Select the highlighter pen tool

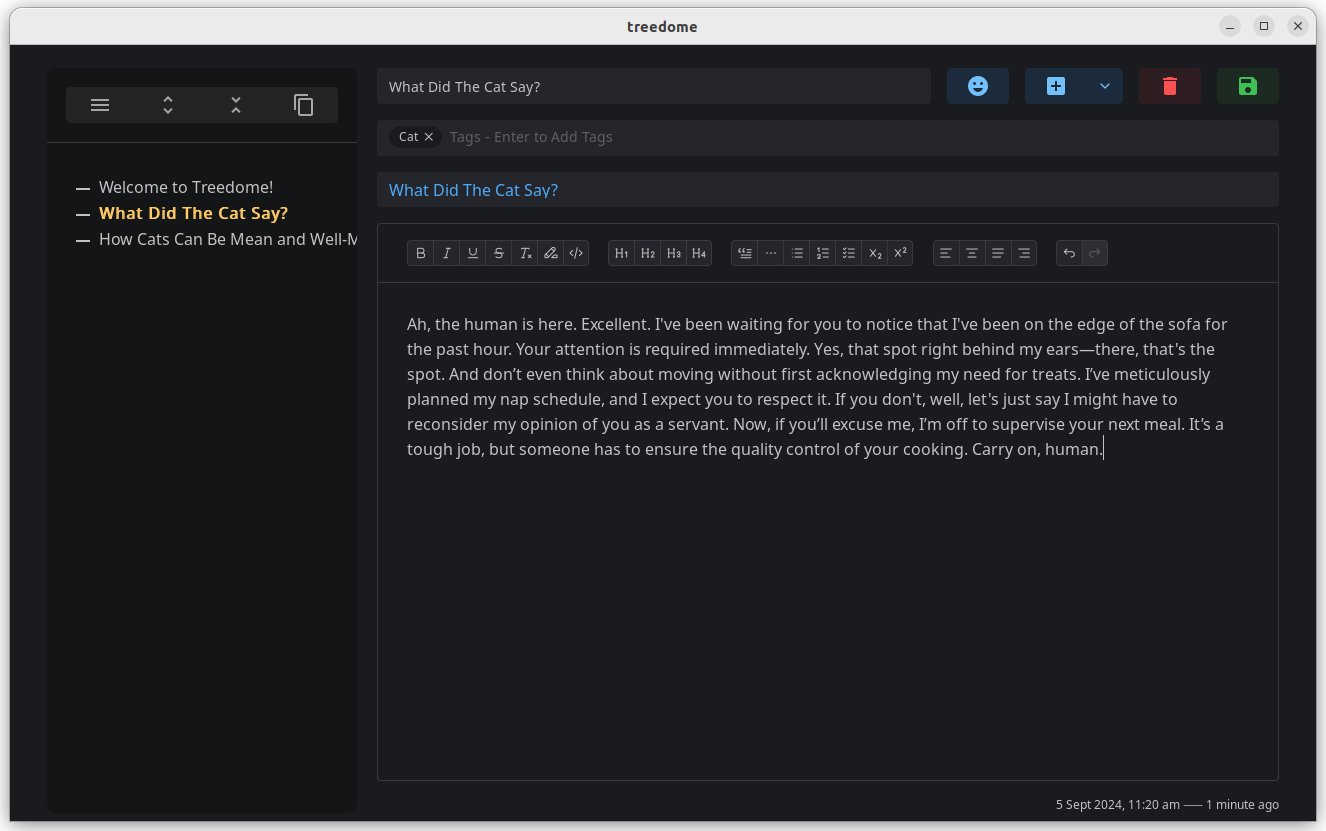550,253
